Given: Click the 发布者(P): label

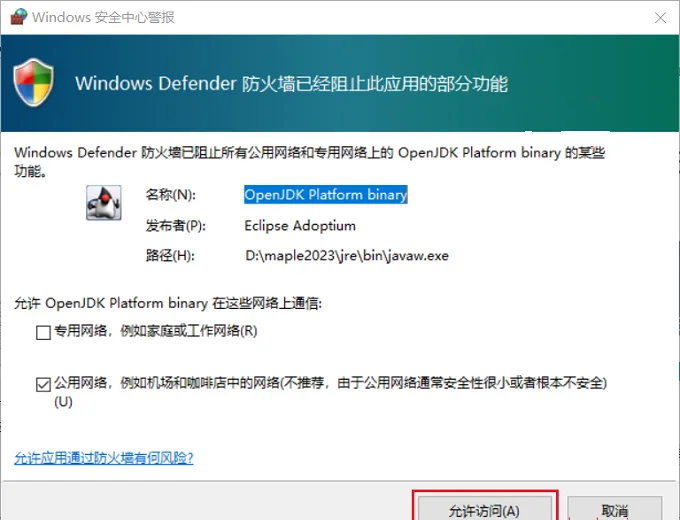Looking at the screenshot, I should (x=176, y=226).
